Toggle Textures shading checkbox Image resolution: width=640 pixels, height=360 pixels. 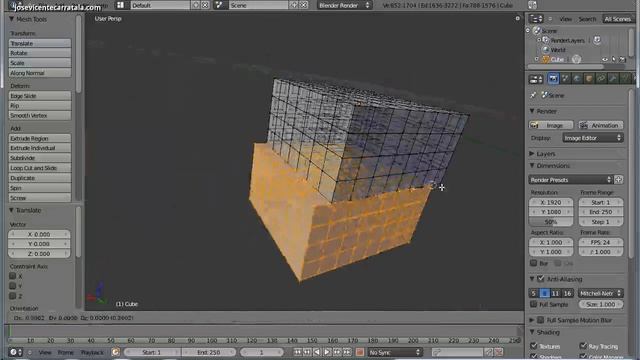[x=534, y=346]
